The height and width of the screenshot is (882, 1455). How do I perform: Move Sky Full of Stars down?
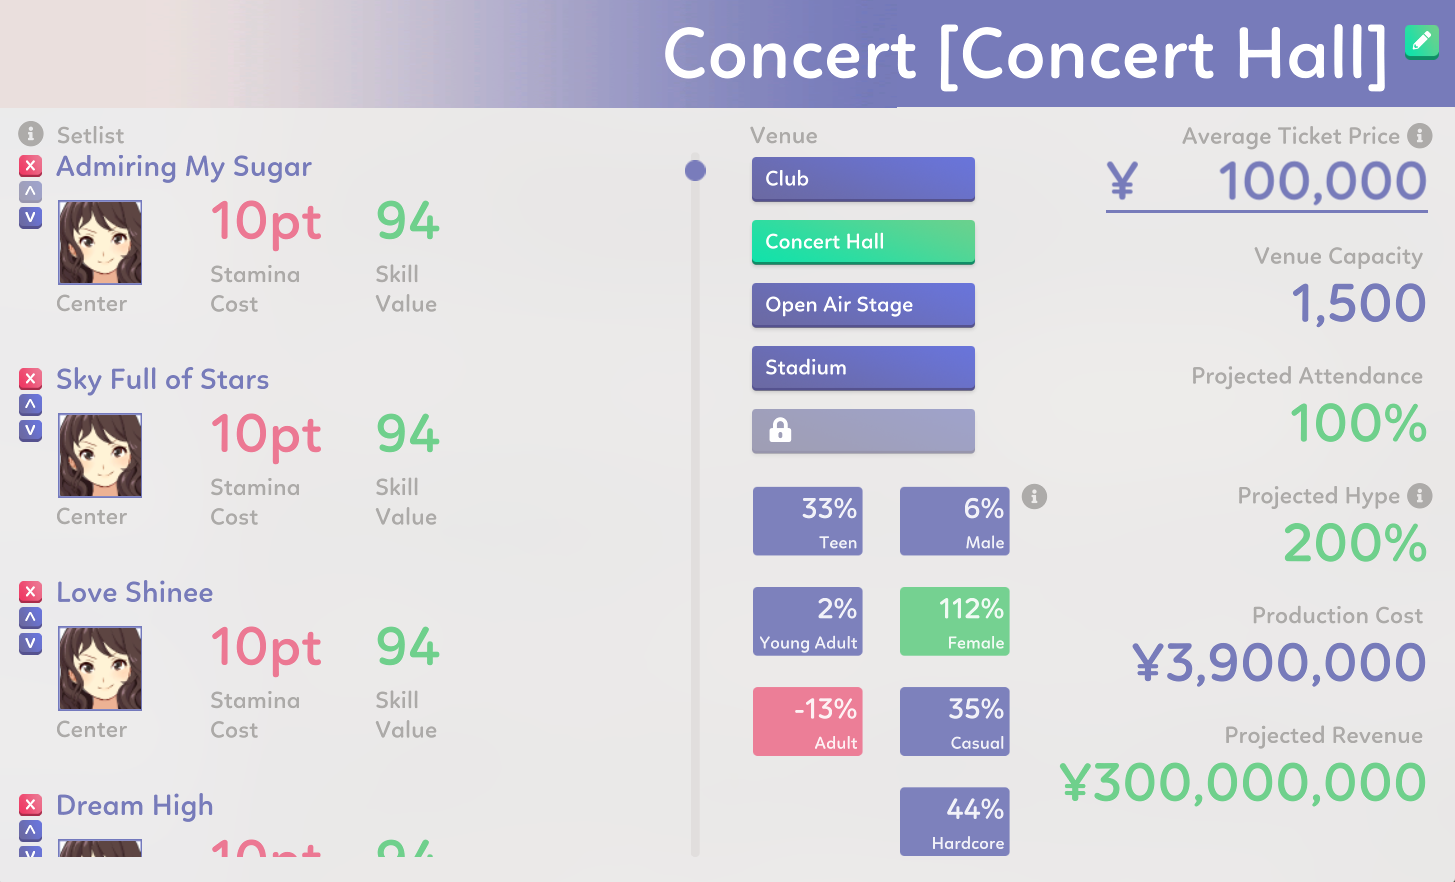[x=31, y=430]
